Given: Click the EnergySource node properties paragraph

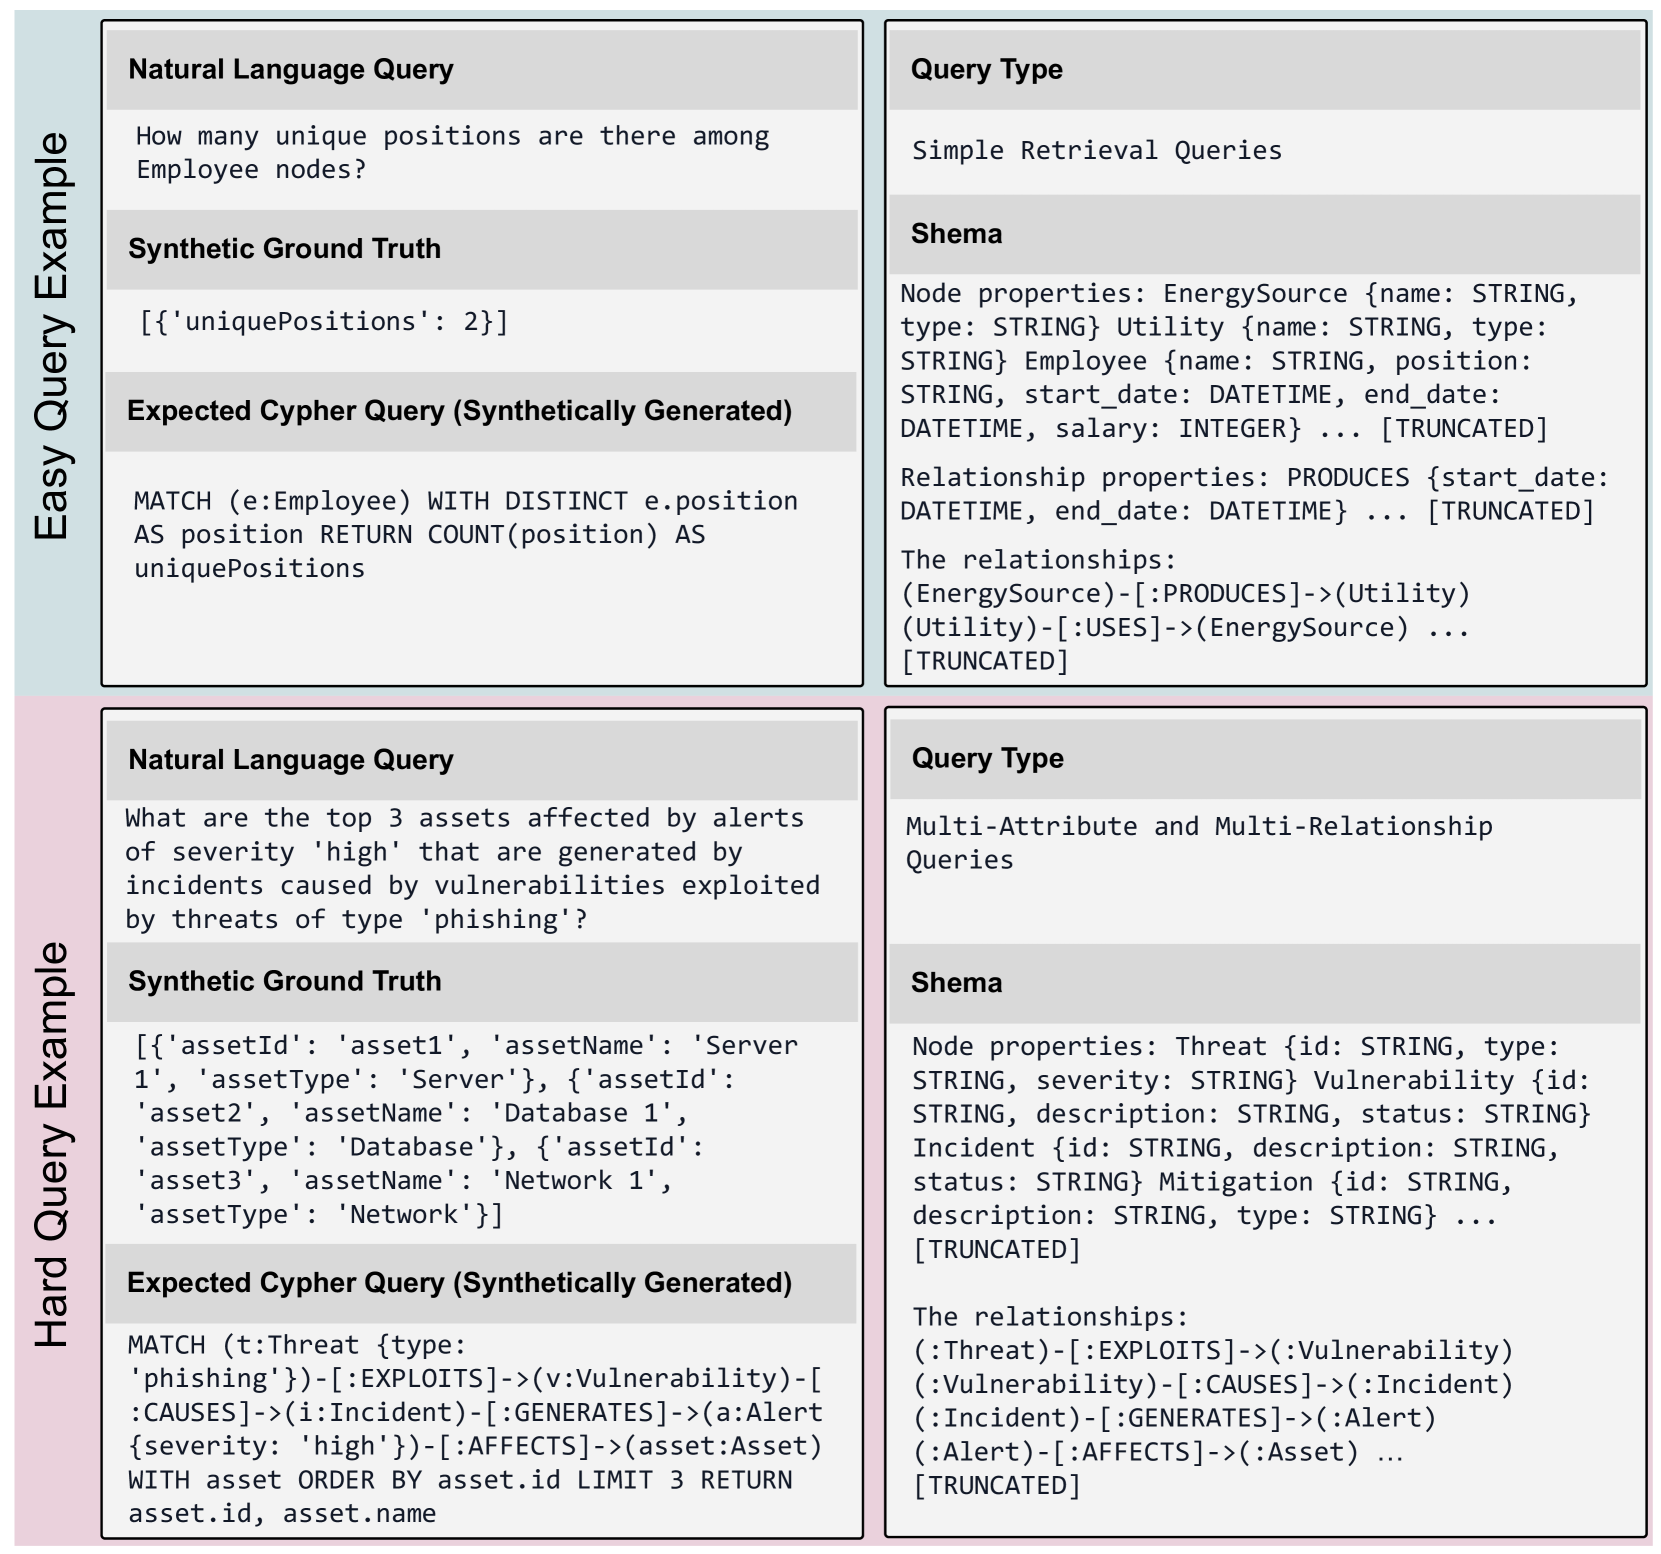Looking at the screenshot, I should (x=1238, y=360).
